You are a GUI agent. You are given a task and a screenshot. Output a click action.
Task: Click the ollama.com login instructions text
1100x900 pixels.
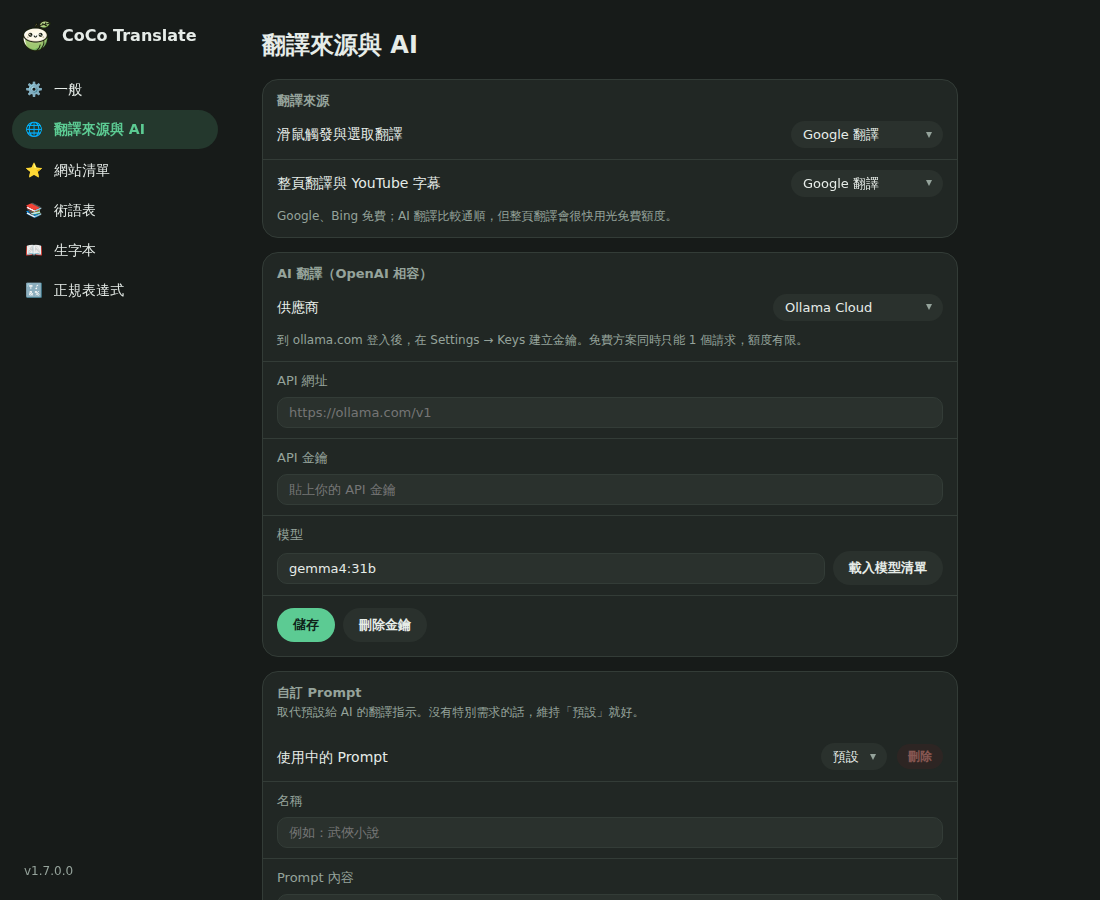(542, 340)
